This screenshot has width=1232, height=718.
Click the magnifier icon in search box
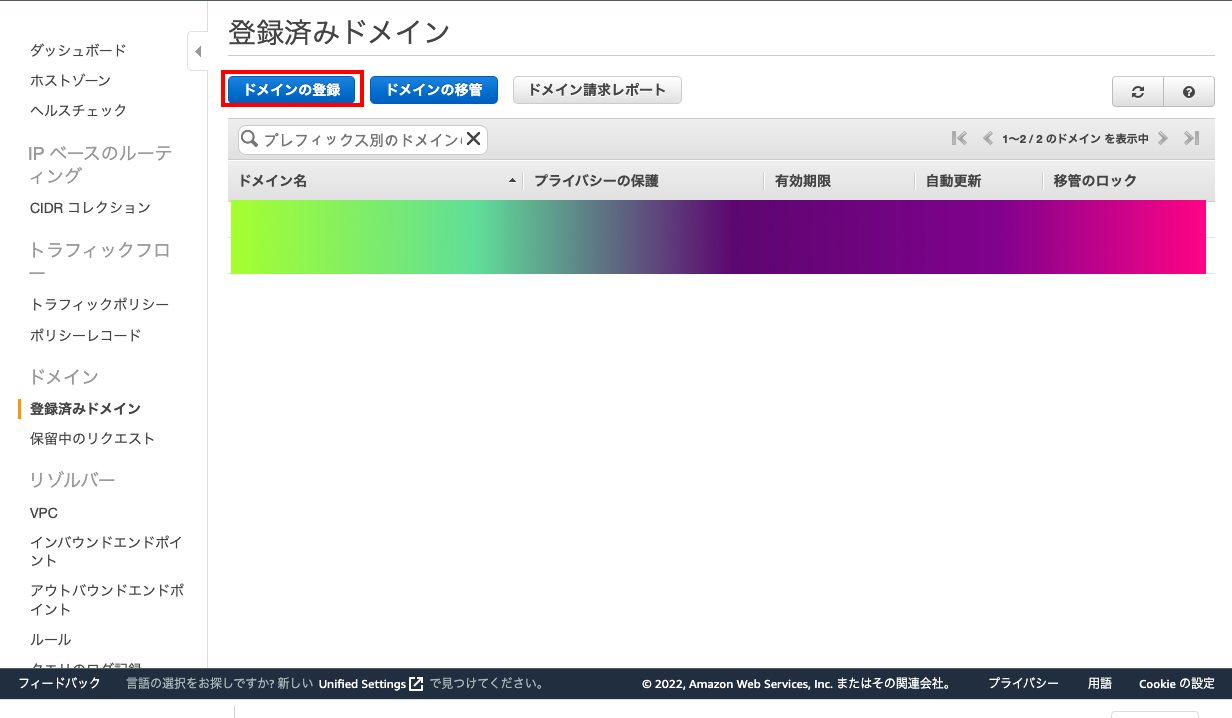[250, 139]
